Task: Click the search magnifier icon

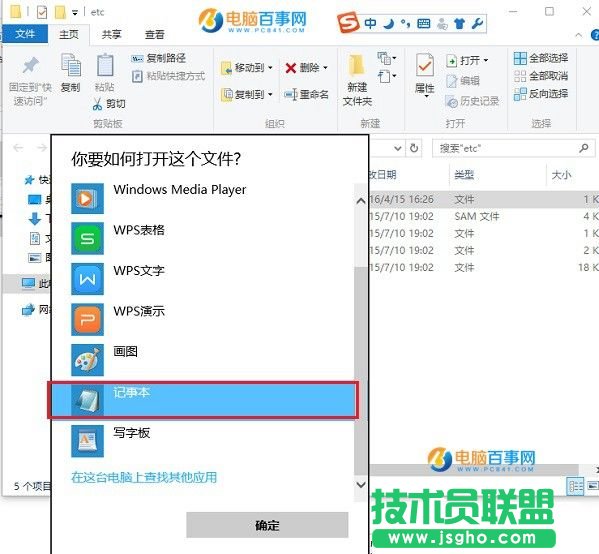Action: [583, 148]
